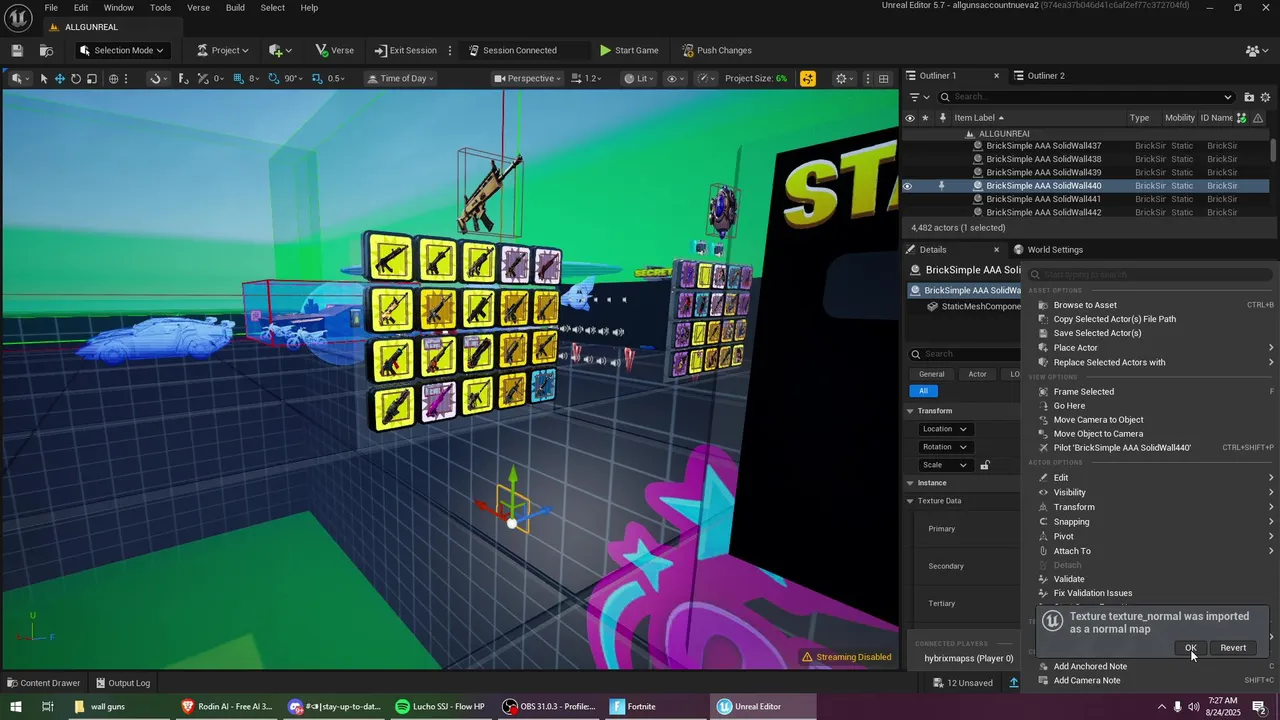The height and width of the screenshot is (720, 1280).
Task: Toggle the world/local coordinate globe icon
Action: click(113, 78)
